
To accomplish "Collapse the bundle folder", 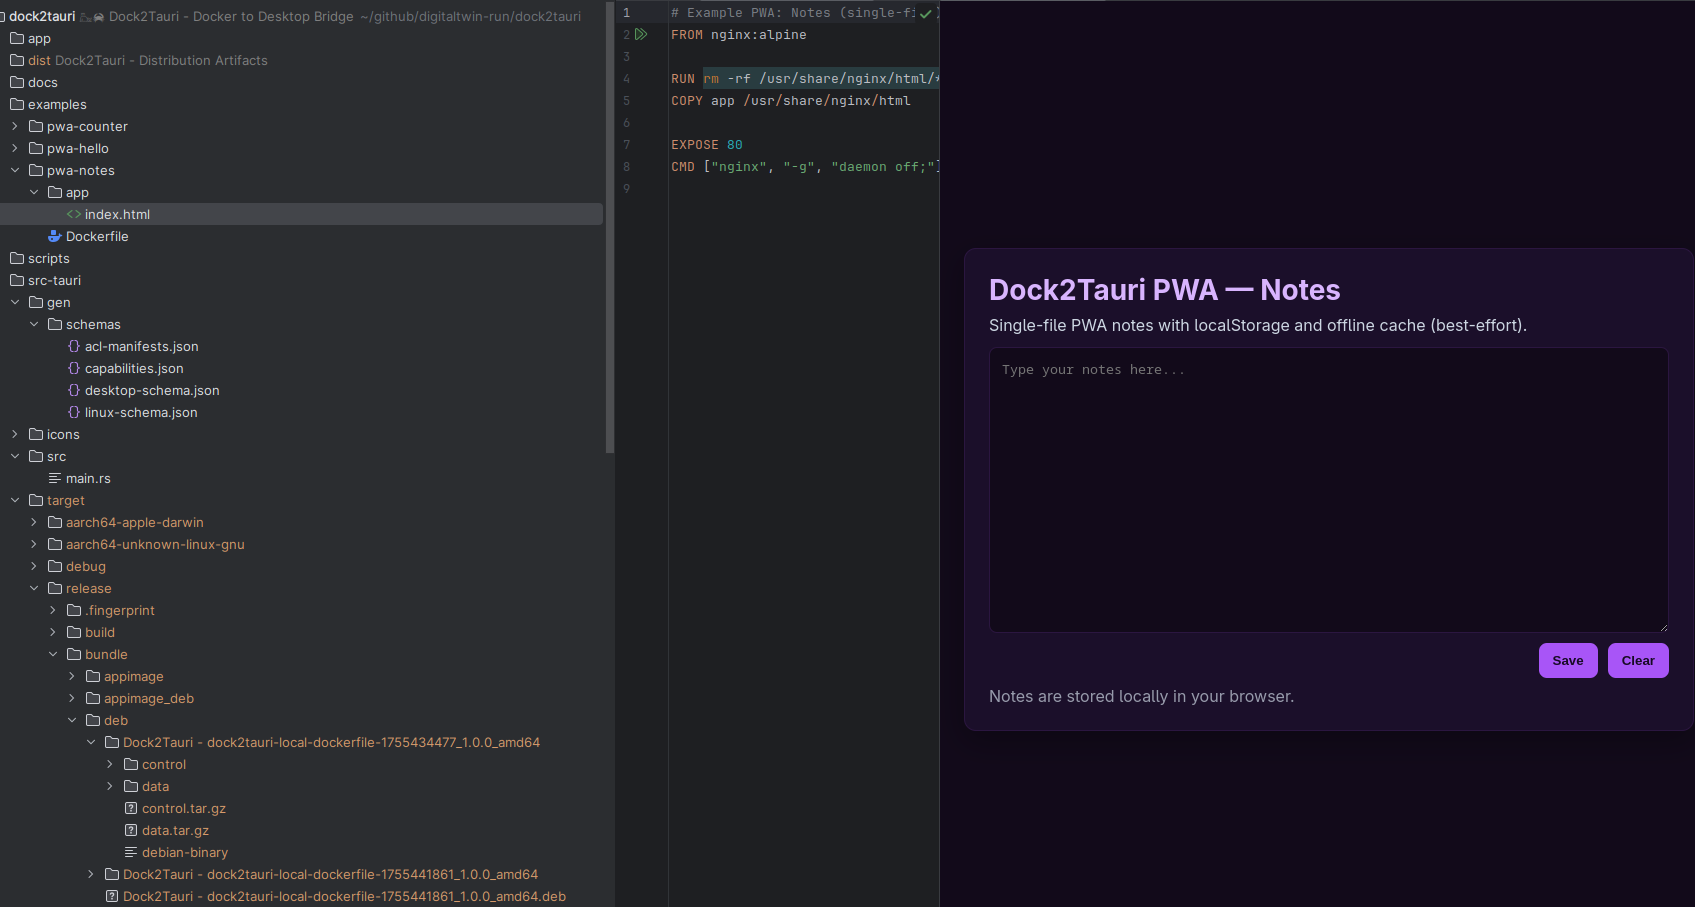I will click(x=53, y=654).
